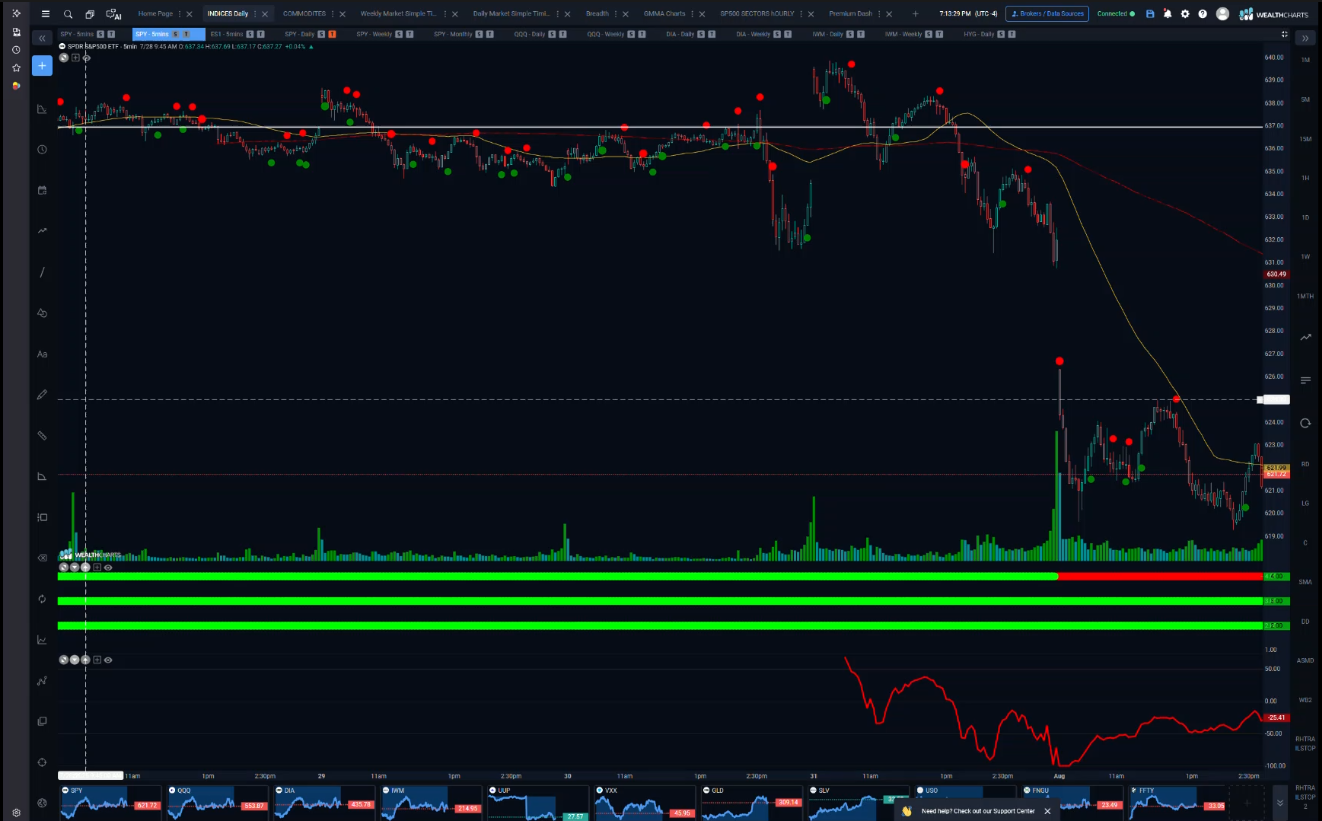Switch to the Breadth tab
The width and height of the screenshot is (1322, 821).
click(x=597, y=14)
